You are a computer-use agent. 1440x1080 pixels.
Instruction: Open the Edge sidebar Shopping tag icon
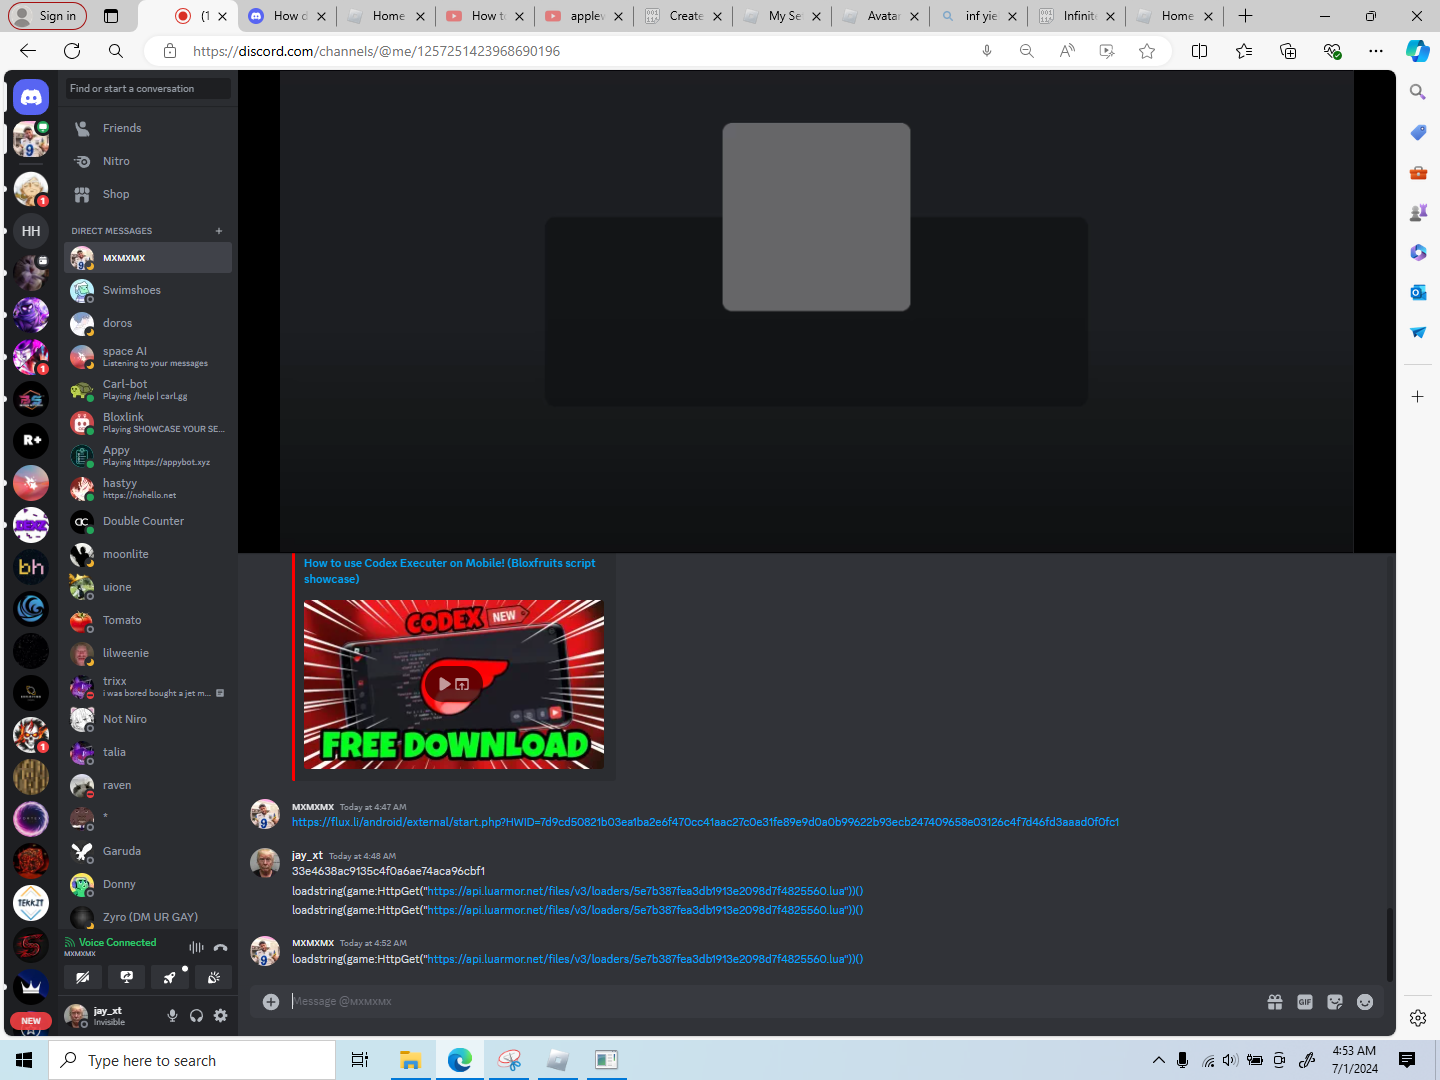coord(1418,132)
